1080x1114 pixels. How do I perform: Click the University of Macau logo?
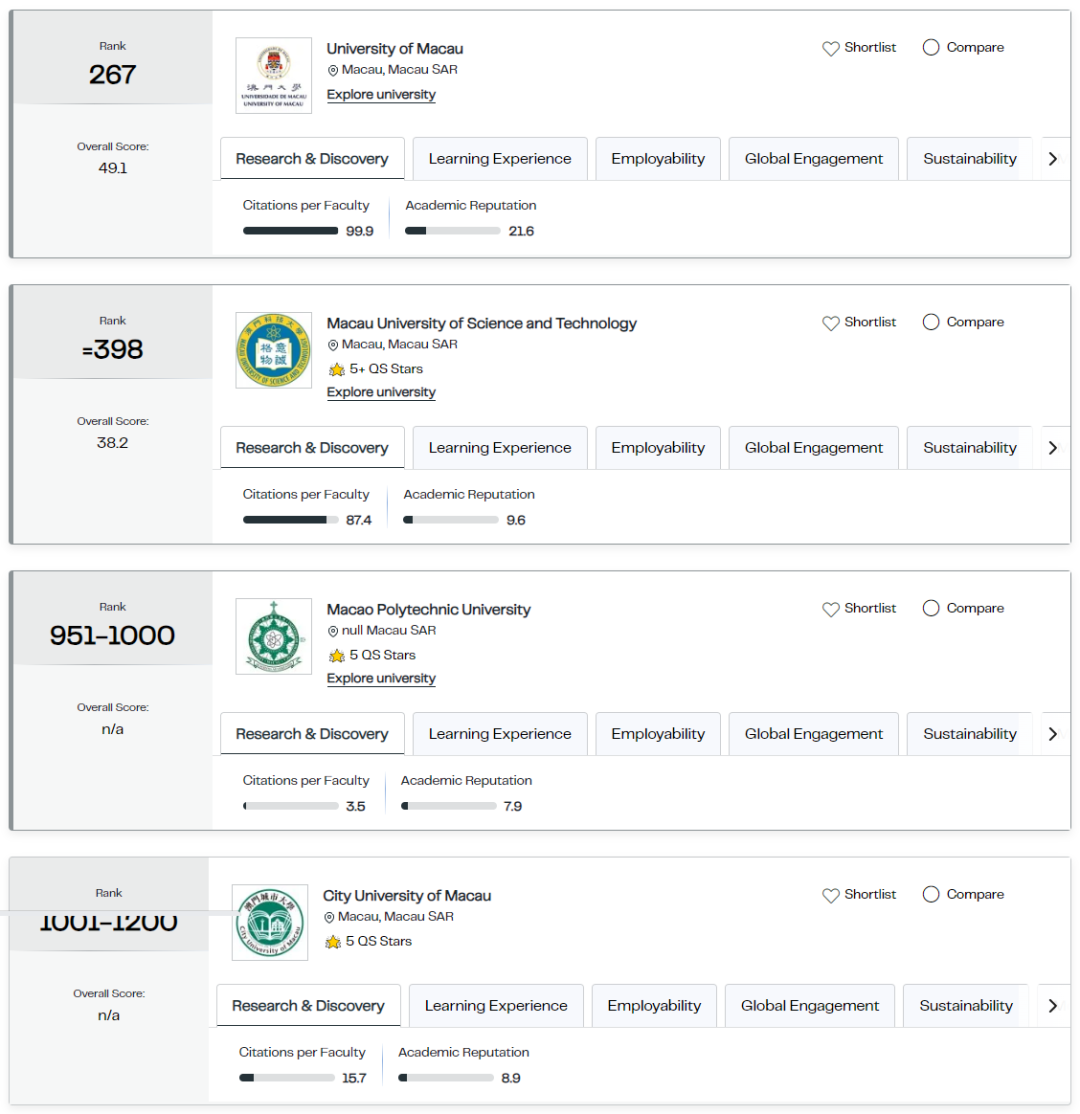[274, 75]
